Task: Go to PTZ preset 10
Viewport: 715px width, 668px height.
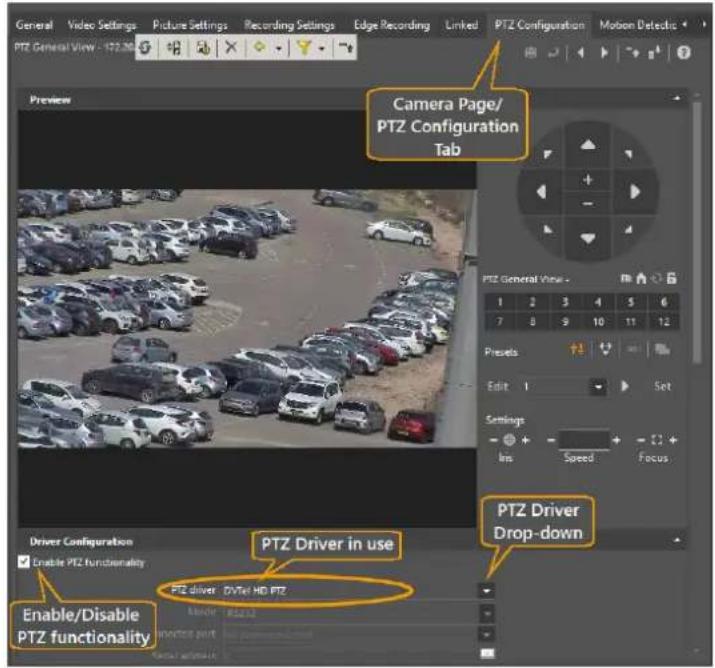Action: (x=598, y=321)
